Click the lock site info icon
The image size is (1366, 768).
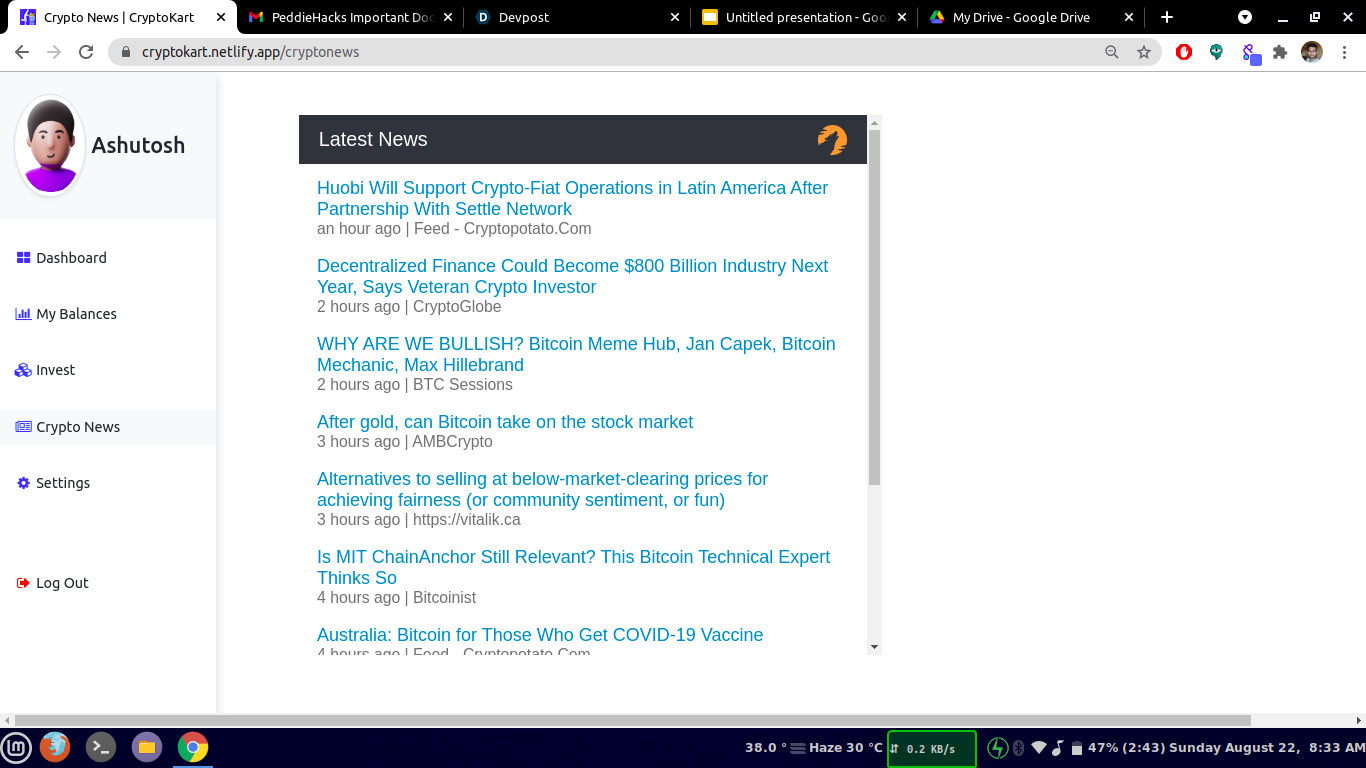click(x=126, y=52)
